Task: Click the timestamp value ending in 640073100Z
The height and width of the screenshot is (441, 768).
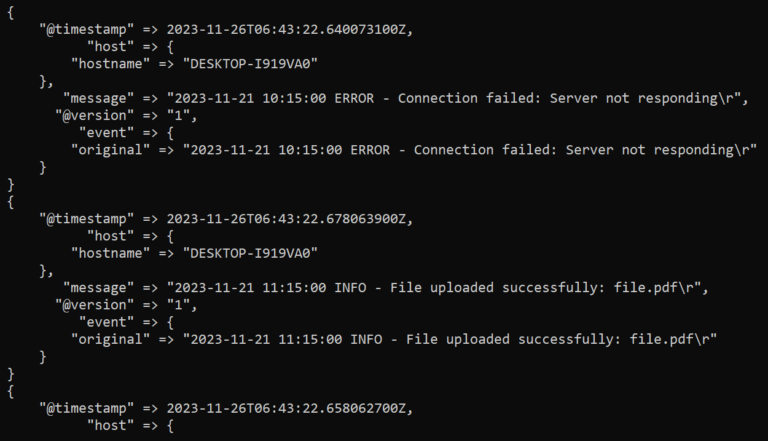Action: [290, 29]
